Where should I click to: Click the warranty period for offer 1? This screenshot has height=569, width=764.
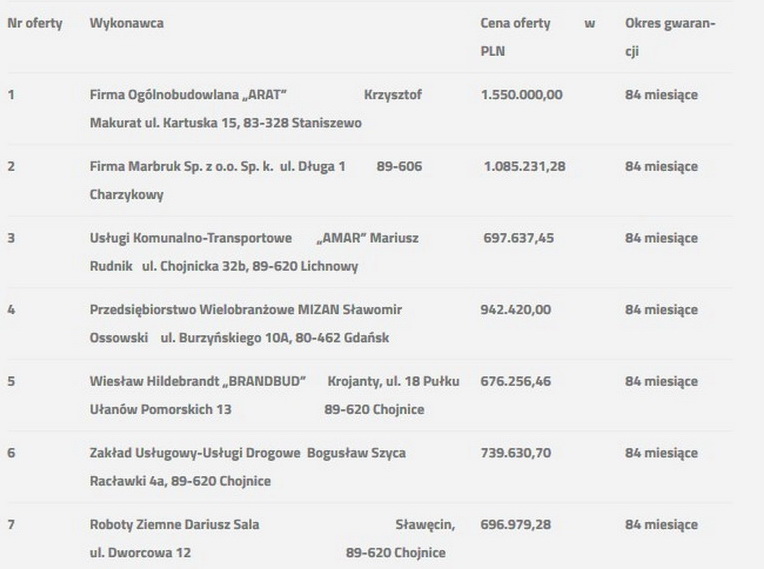(x=661, y=95)
